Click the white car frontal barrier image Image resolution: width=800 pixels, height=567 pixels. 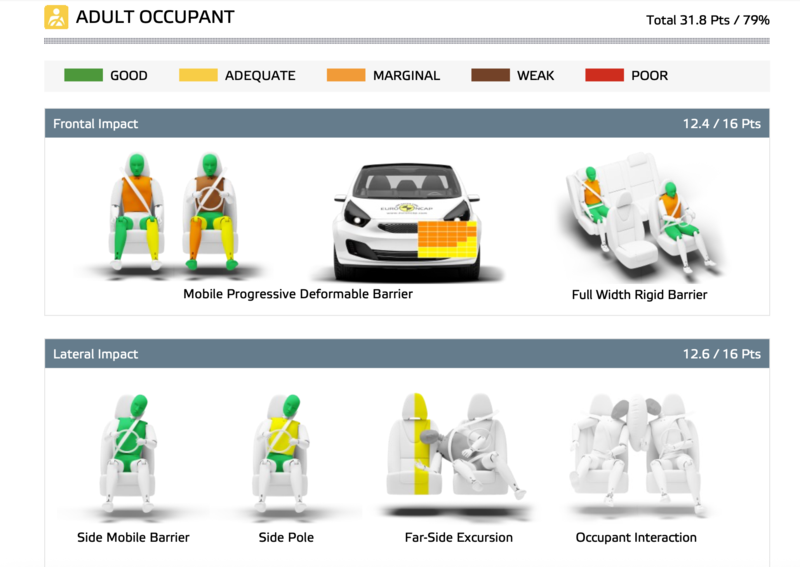407,222
